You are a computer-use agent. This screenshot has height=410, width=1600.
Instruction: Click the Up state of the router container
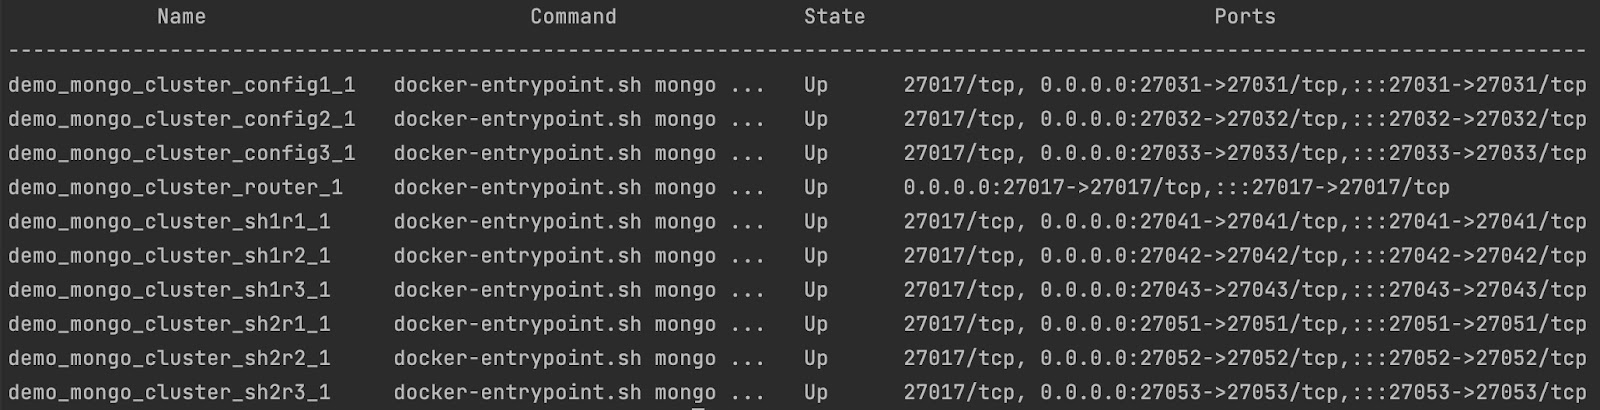816,188
